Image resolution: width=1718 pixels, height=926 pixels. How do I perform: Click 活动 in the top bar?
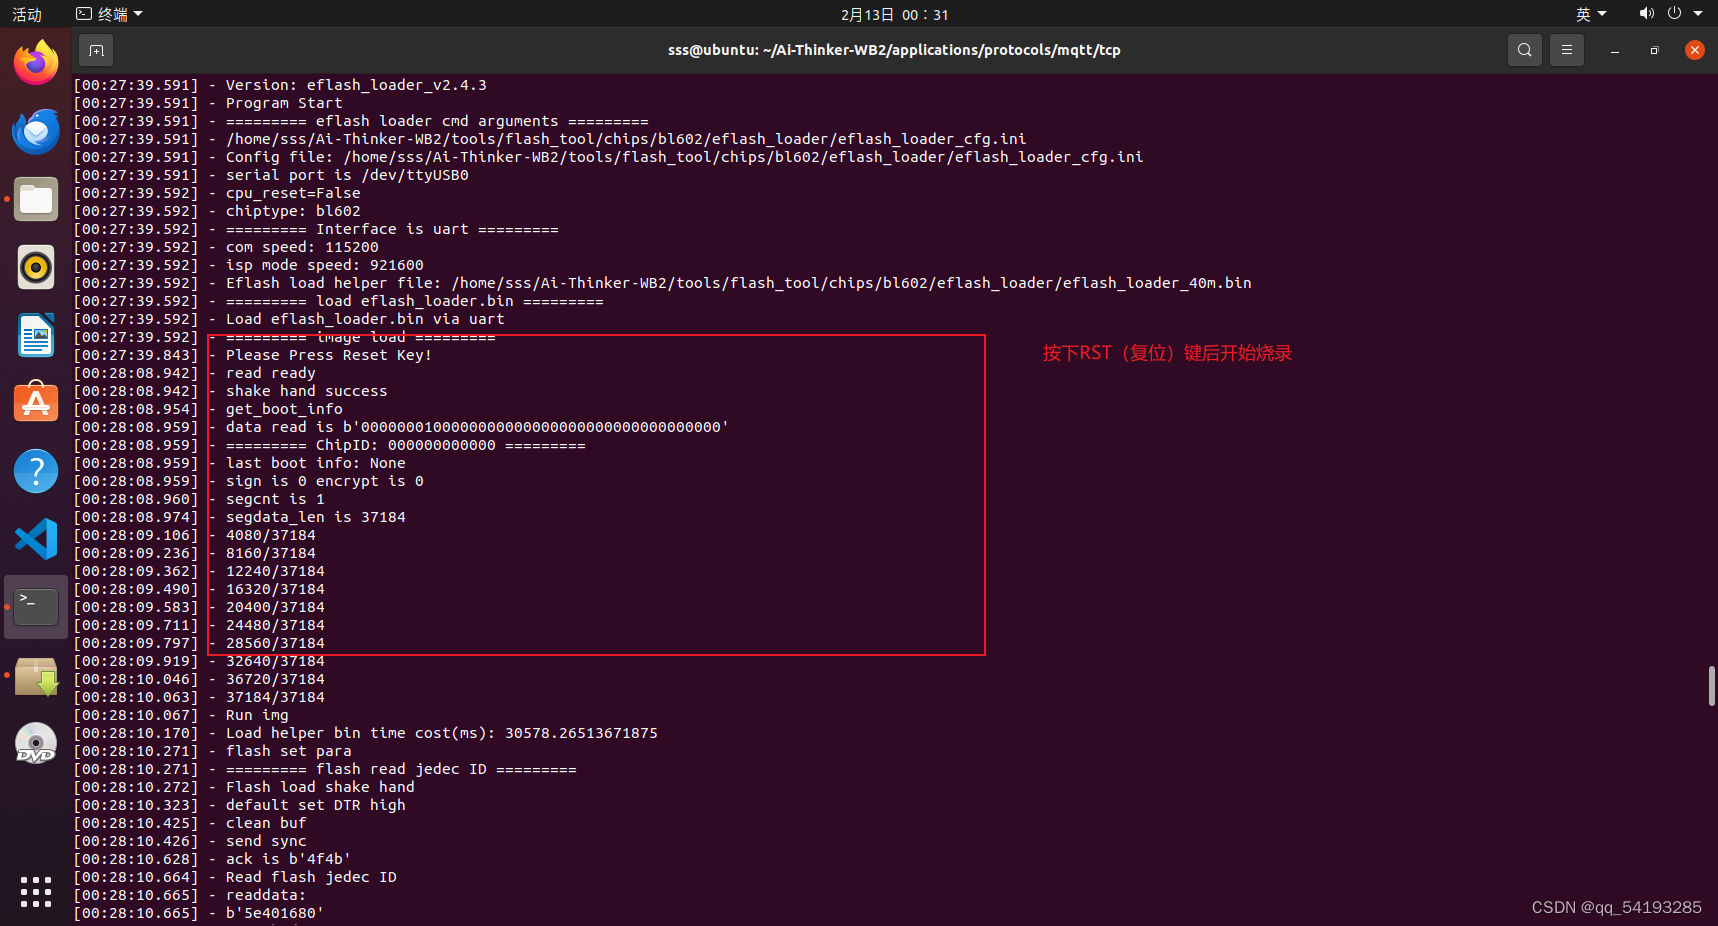click(x=26, y=13)
